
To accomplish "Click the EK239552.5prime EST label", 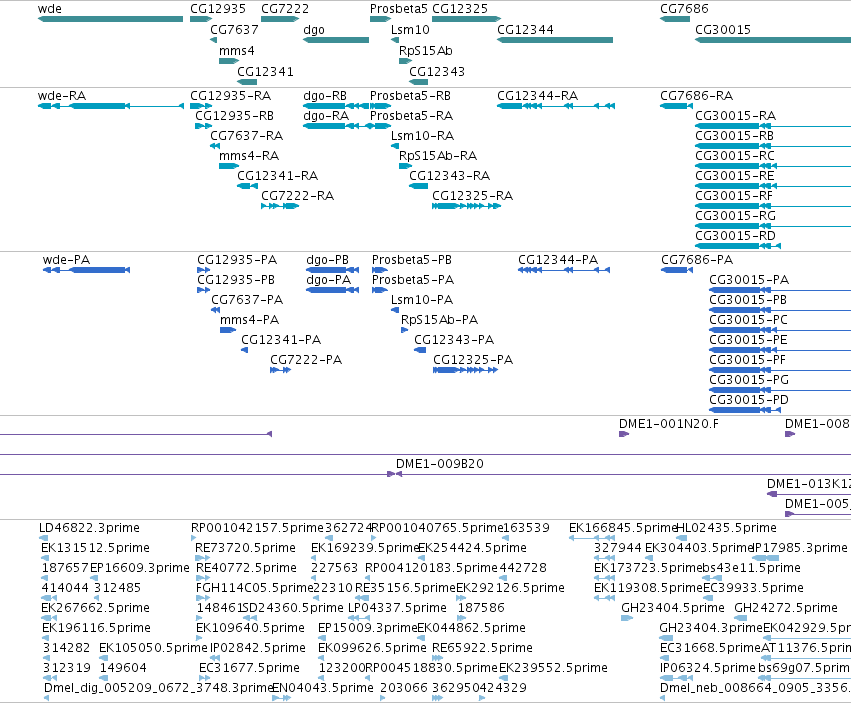I will (x=553, y=668).
